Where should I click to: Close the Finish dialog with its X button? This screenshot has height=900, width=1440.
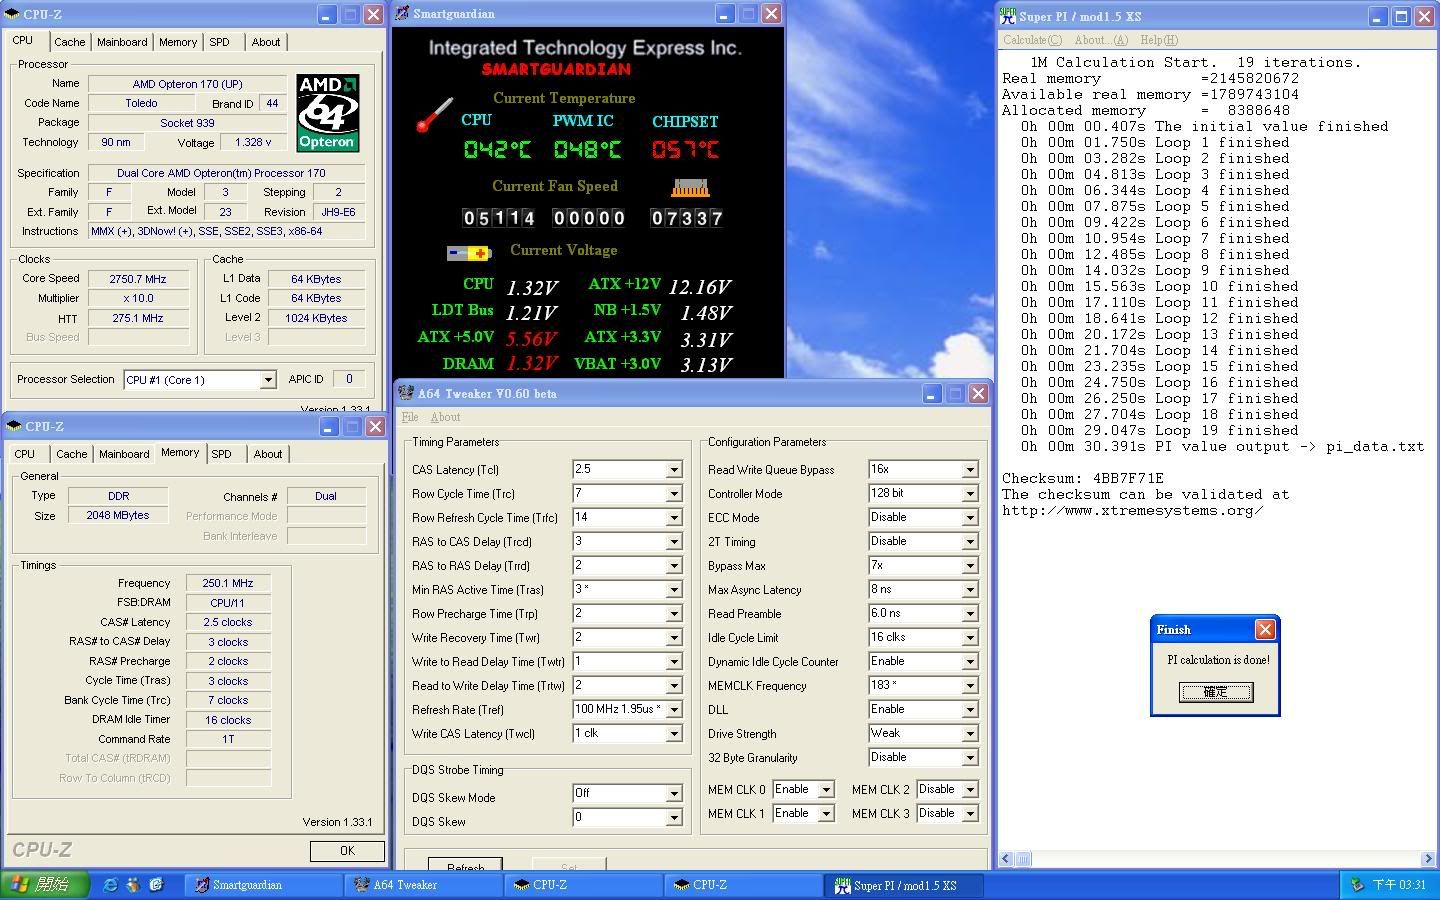pos(1265,629)
